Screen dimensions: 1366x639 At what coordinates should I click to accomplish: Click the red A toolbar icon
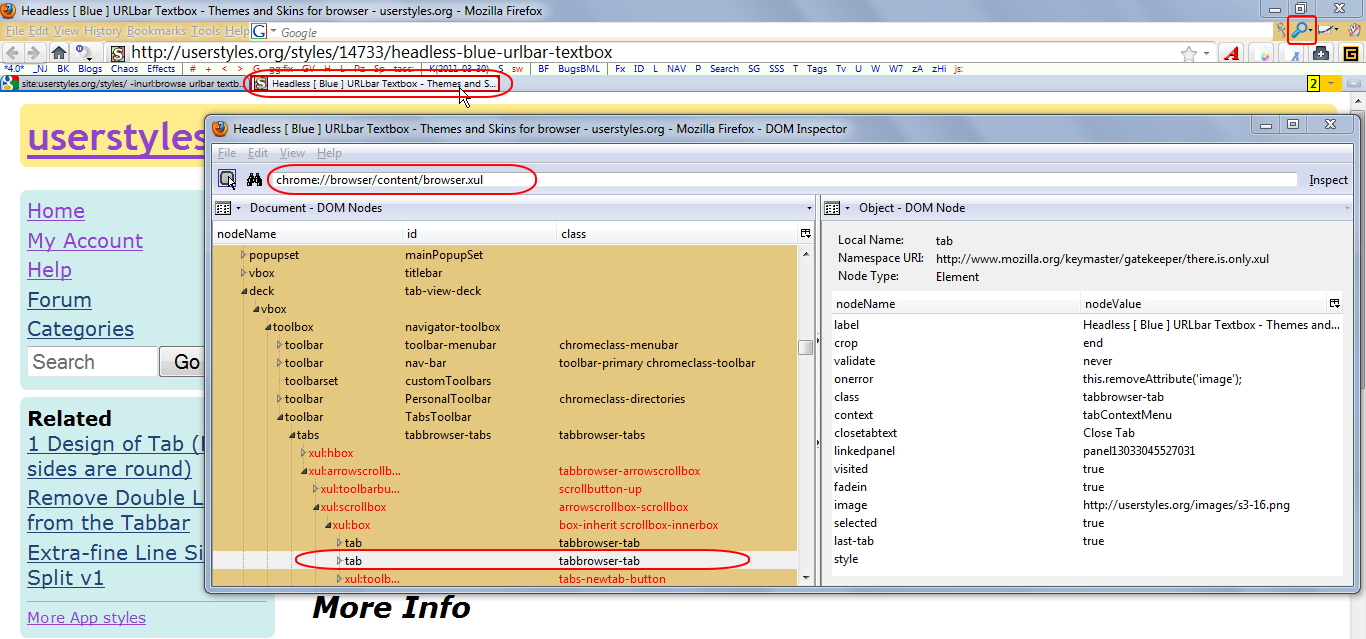click(1231, 53)
